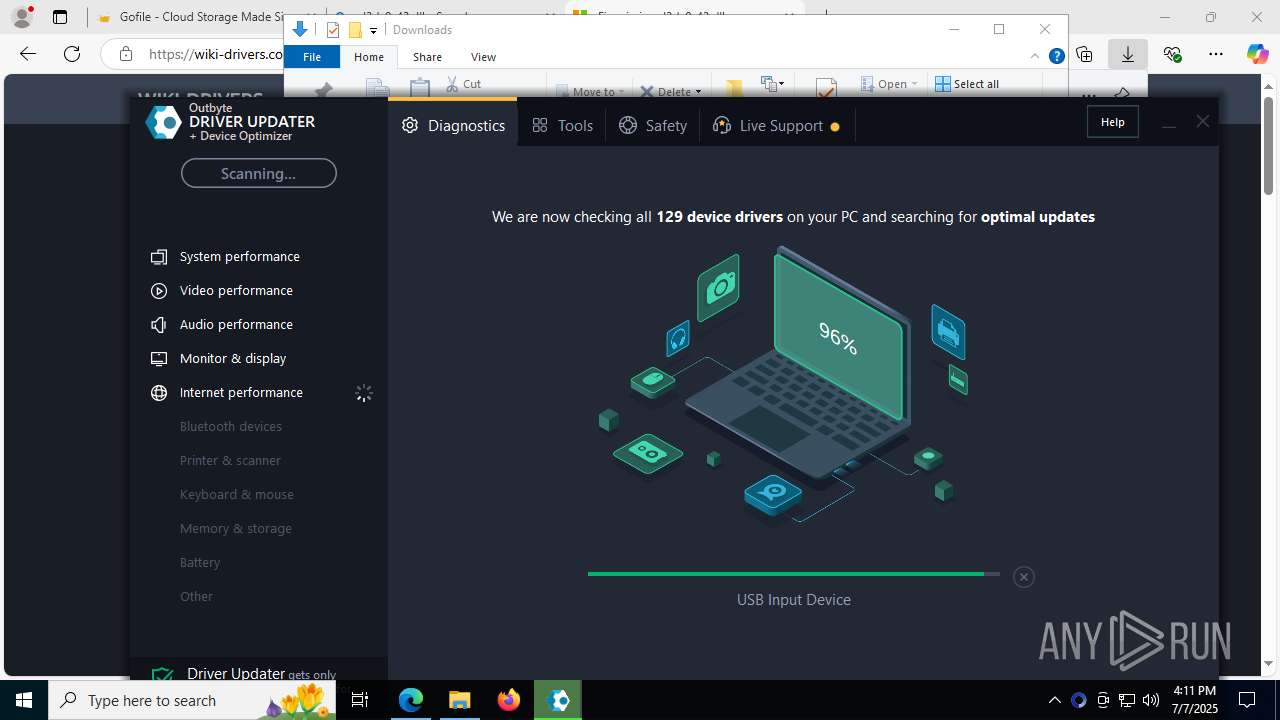Click Properties checkmark in Quick Access Toolbar
1280x720 pixels.
coord(333,30)
